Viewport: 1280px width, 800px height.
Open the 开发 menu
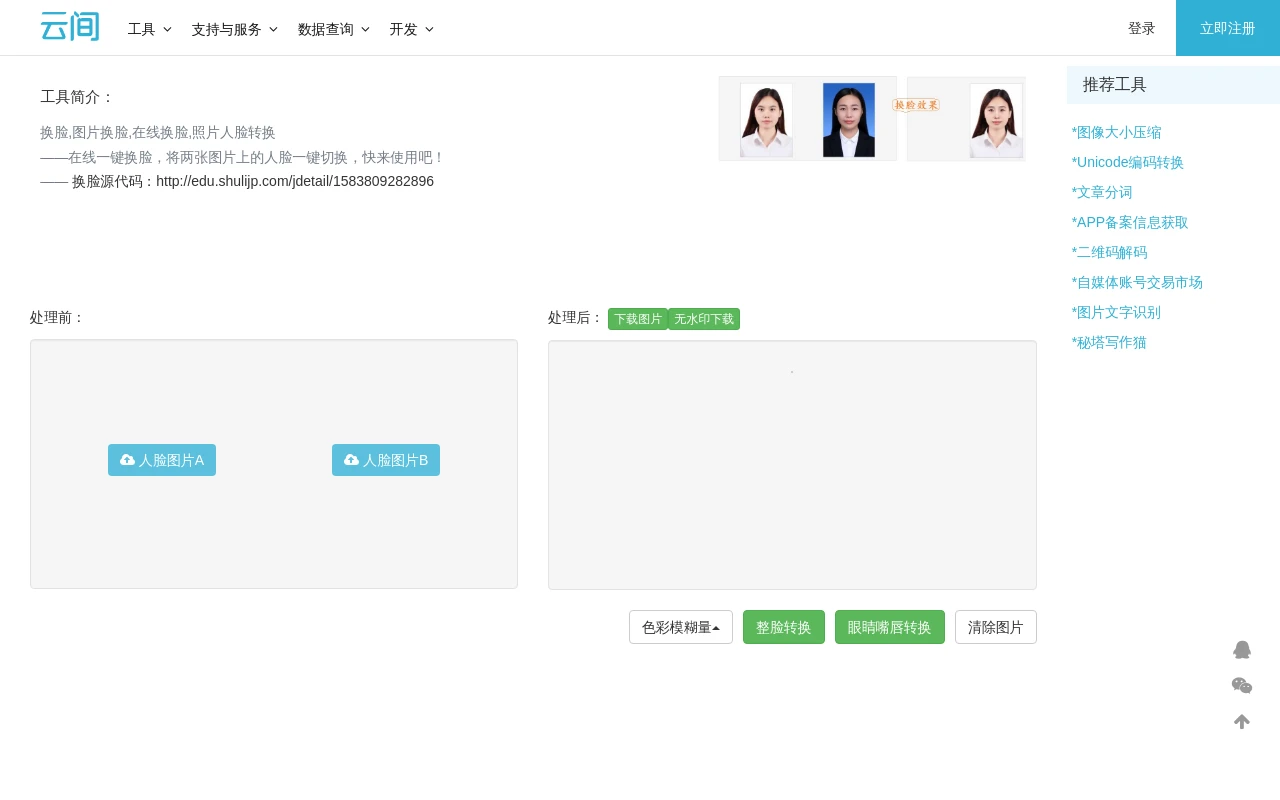pyautogui.click(x=411, y=29)
